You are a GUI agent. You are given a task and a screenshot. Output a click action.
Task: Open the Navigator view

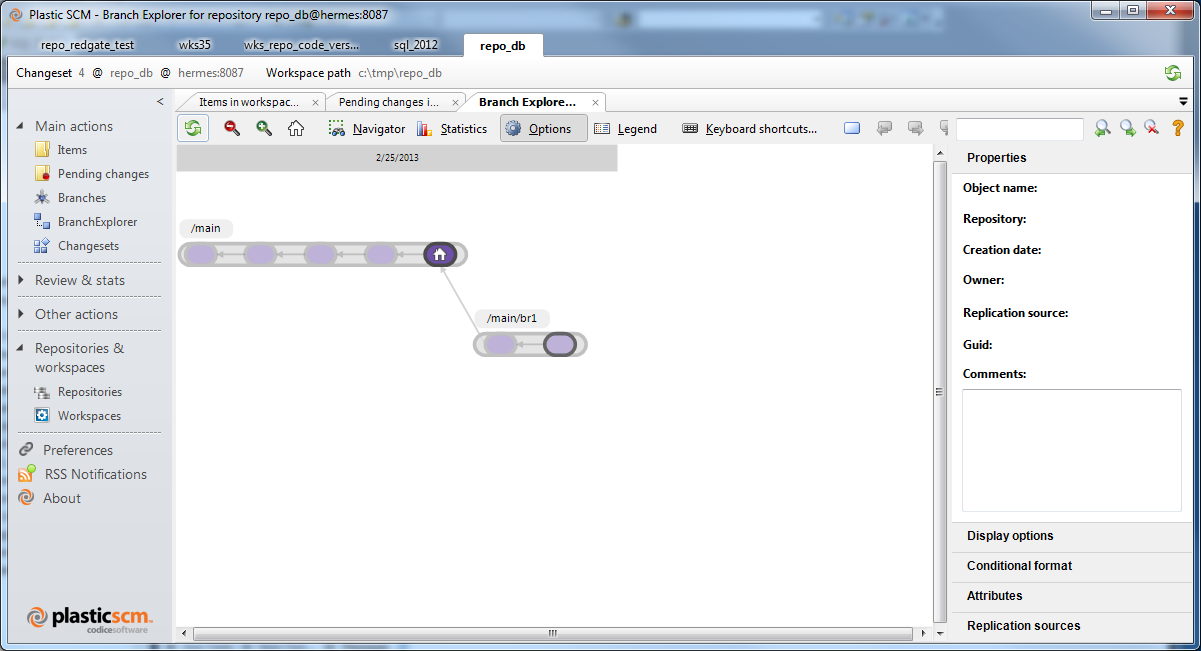tap(366, 129)
